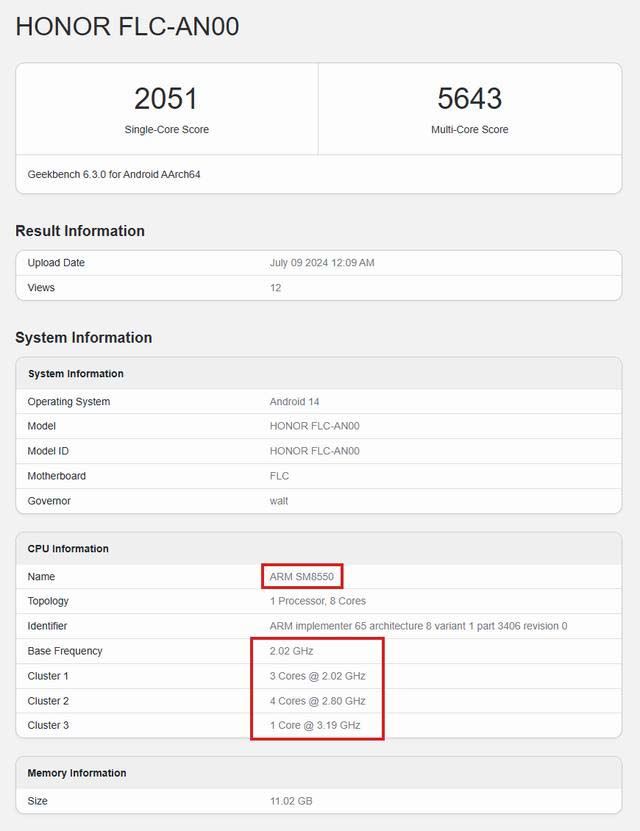Click the Views count value 12

275,288
